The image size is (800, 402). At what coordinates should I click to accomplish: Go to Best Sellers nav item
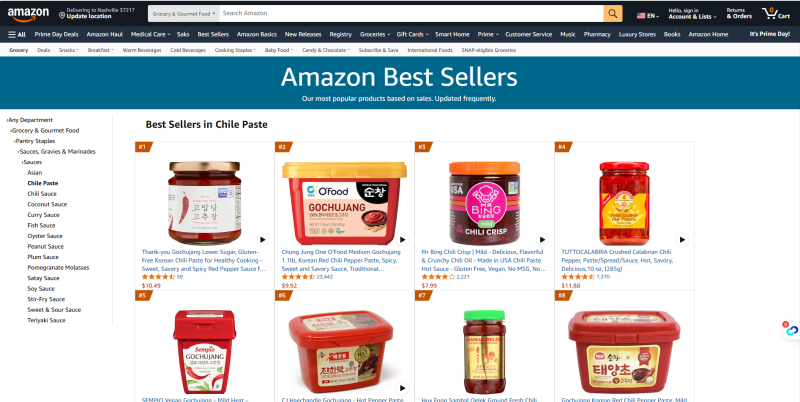click(x=213, y=34)
